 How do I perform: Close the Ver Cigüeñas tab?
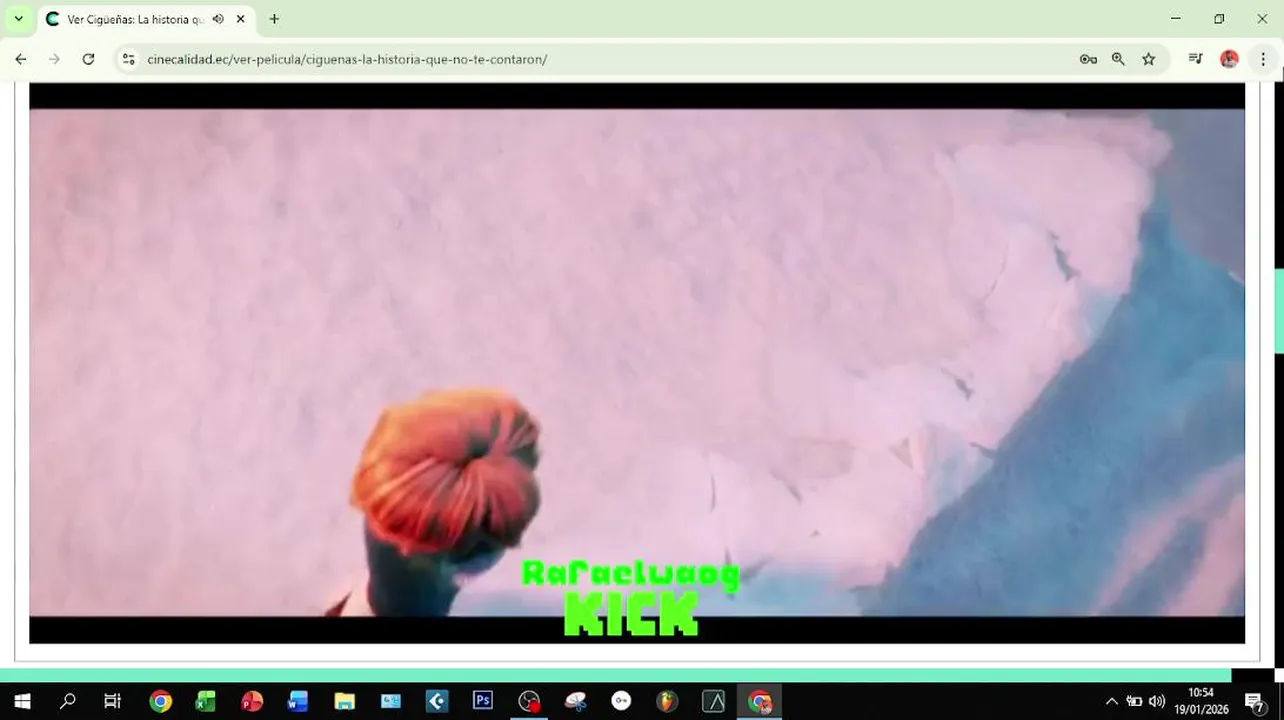point(240,19)
